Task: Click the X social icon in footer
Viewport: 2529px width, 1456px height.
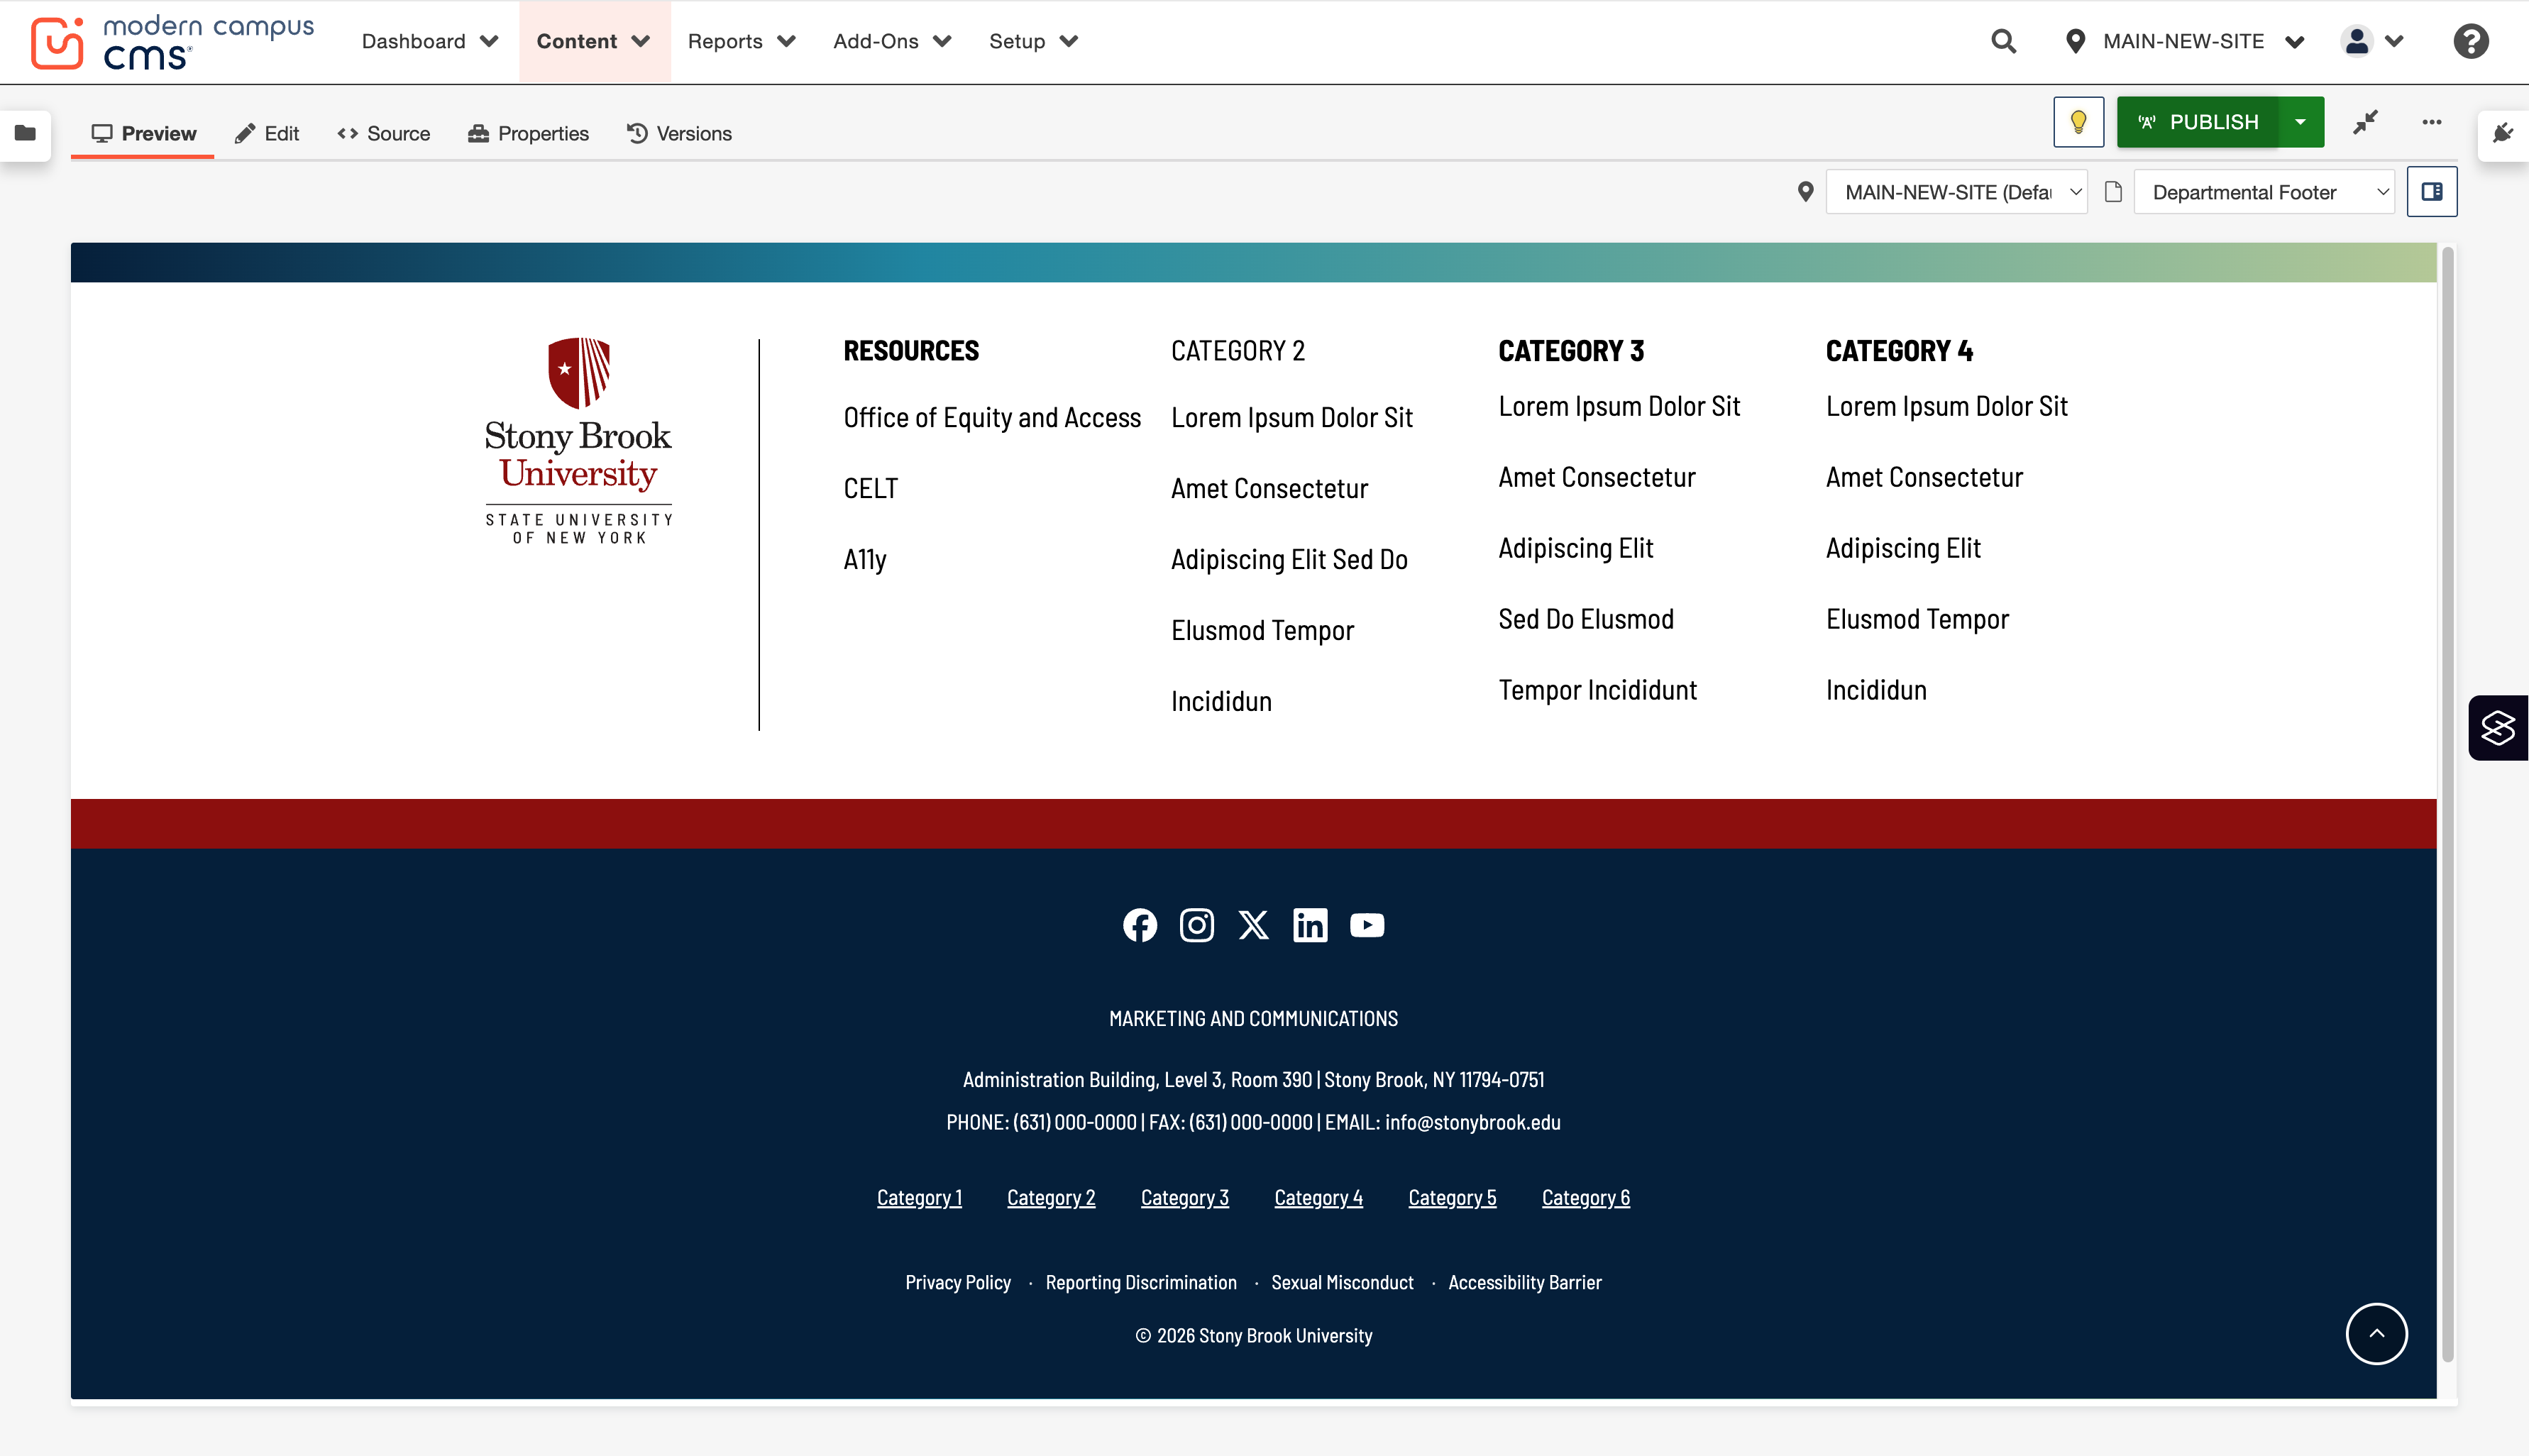Action: point(1253,925)
